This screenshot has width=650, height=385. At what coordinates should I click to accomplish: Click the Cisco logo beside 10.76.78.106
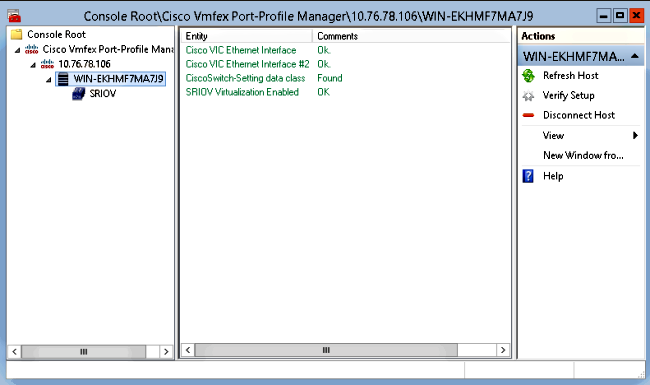pos(47,64)
